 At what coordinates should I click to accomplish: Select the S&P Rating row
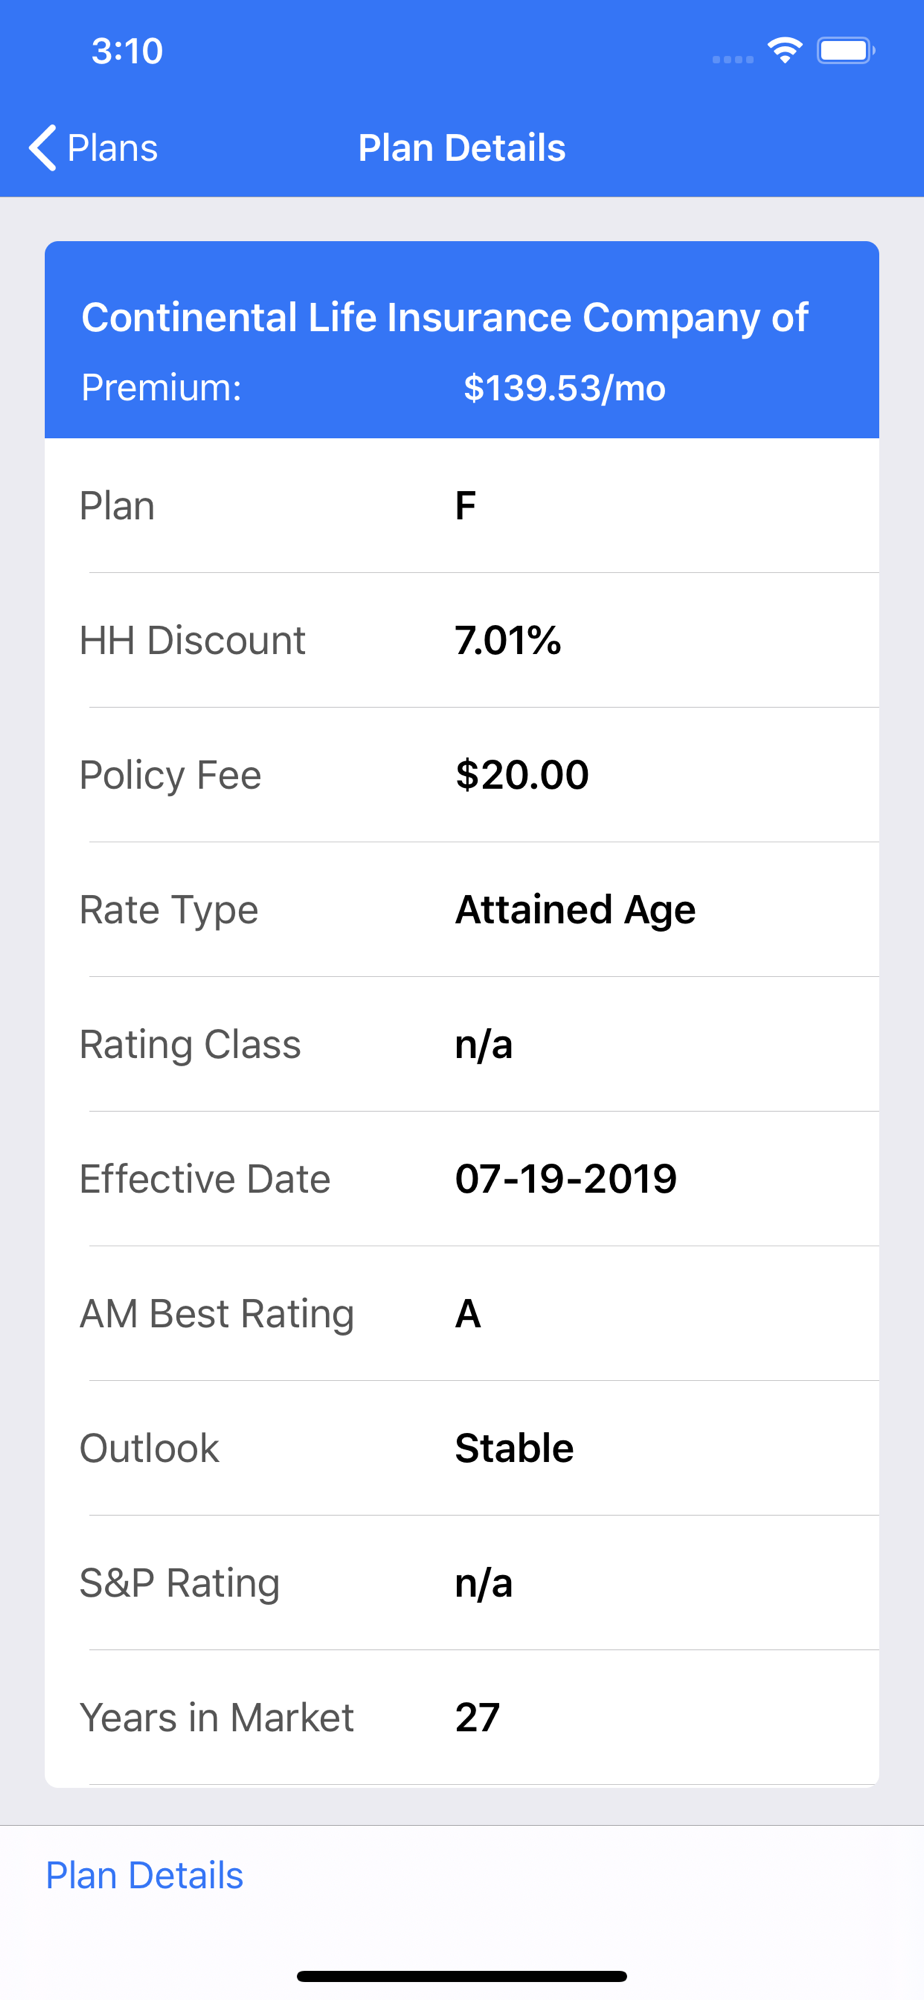[x=462, y=1583]
